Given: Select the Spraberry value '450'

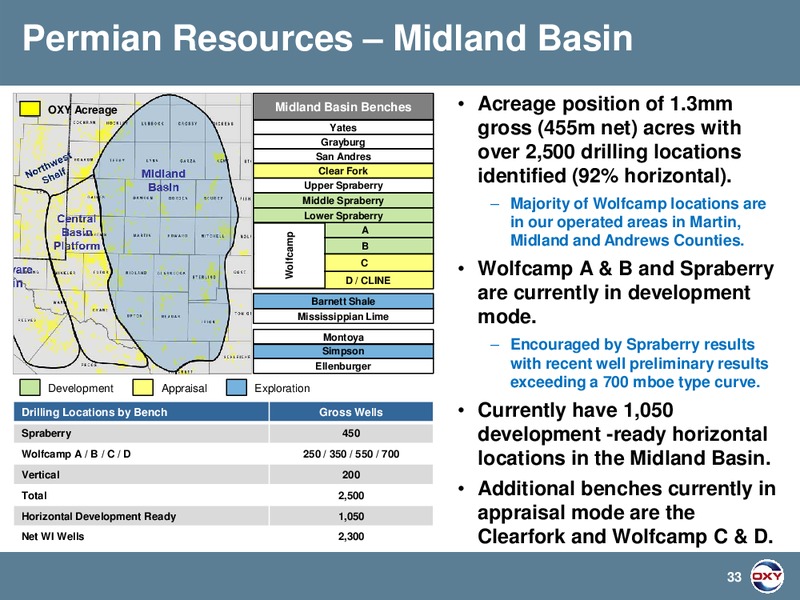Looking at the screenshot, I should coord(351,433).
